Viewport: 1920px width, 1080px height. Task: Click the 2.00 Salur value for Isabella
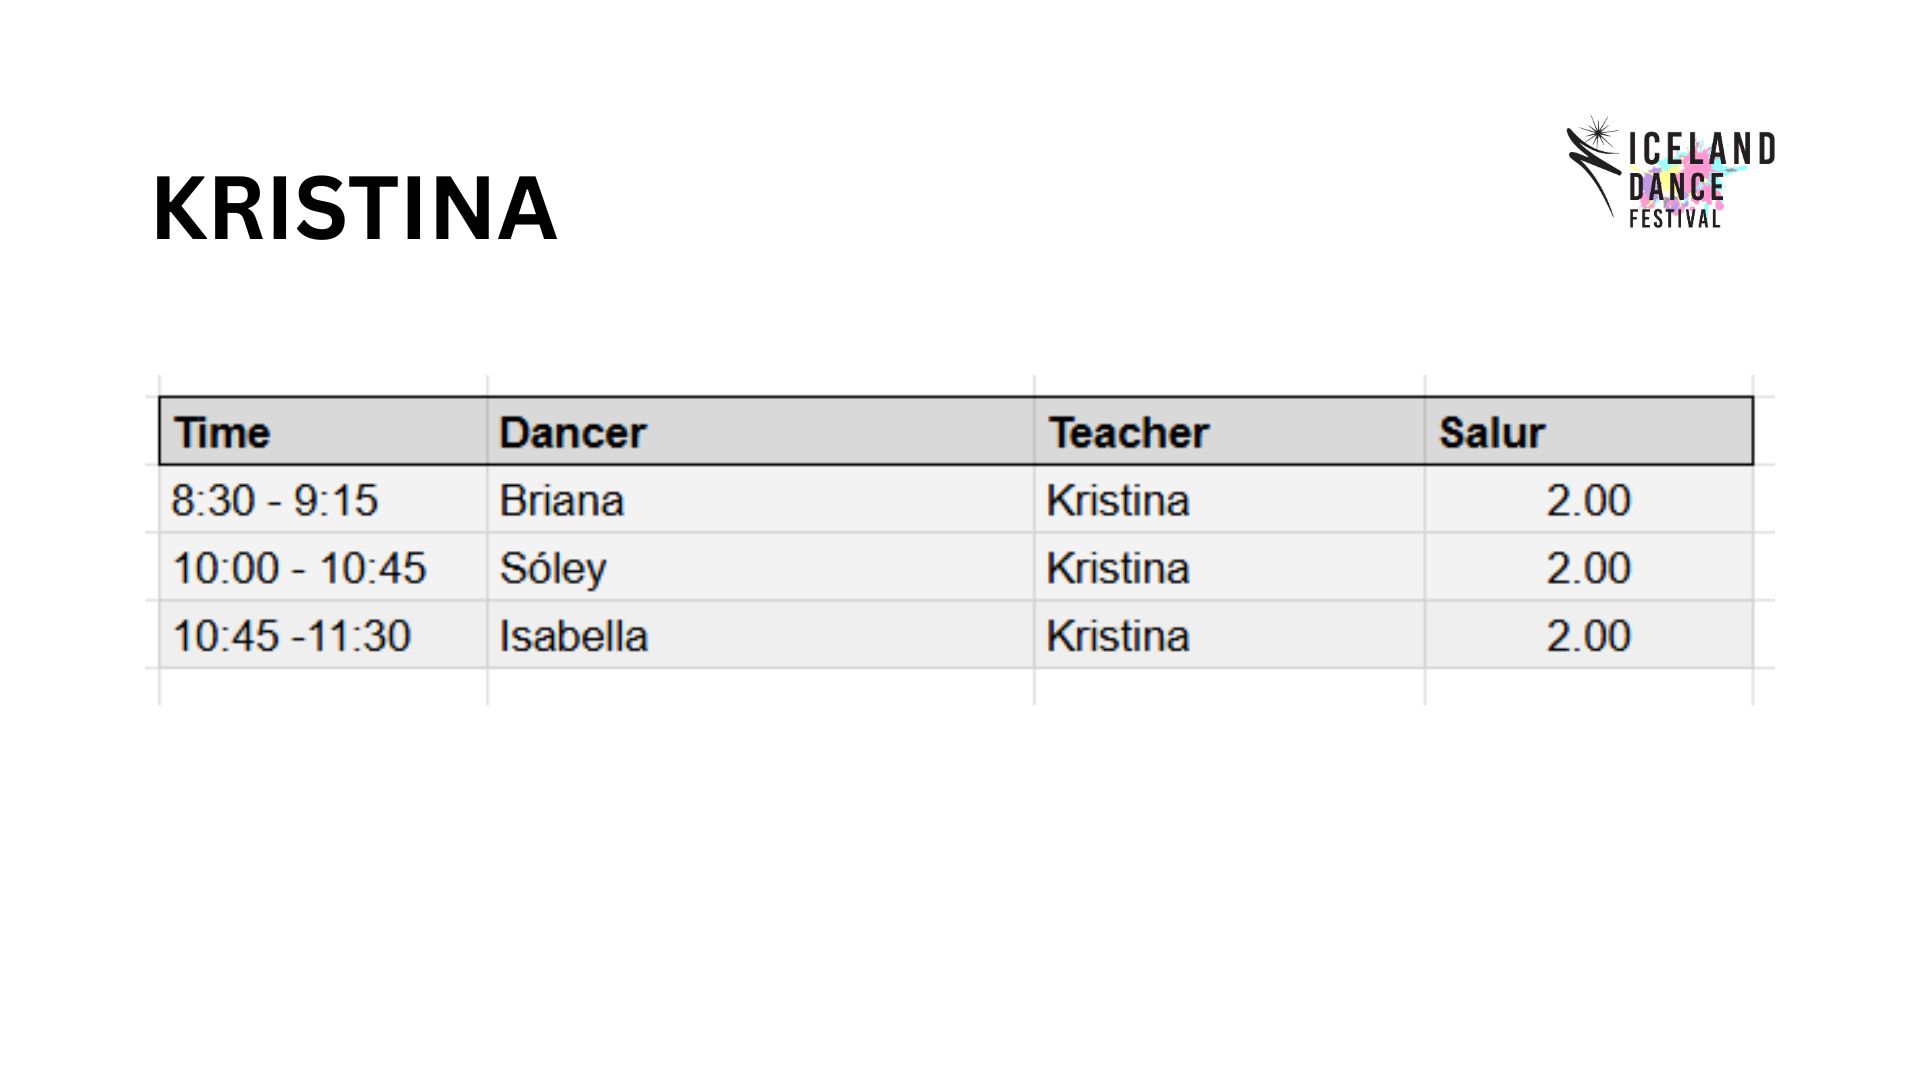tap(1588, 636)
